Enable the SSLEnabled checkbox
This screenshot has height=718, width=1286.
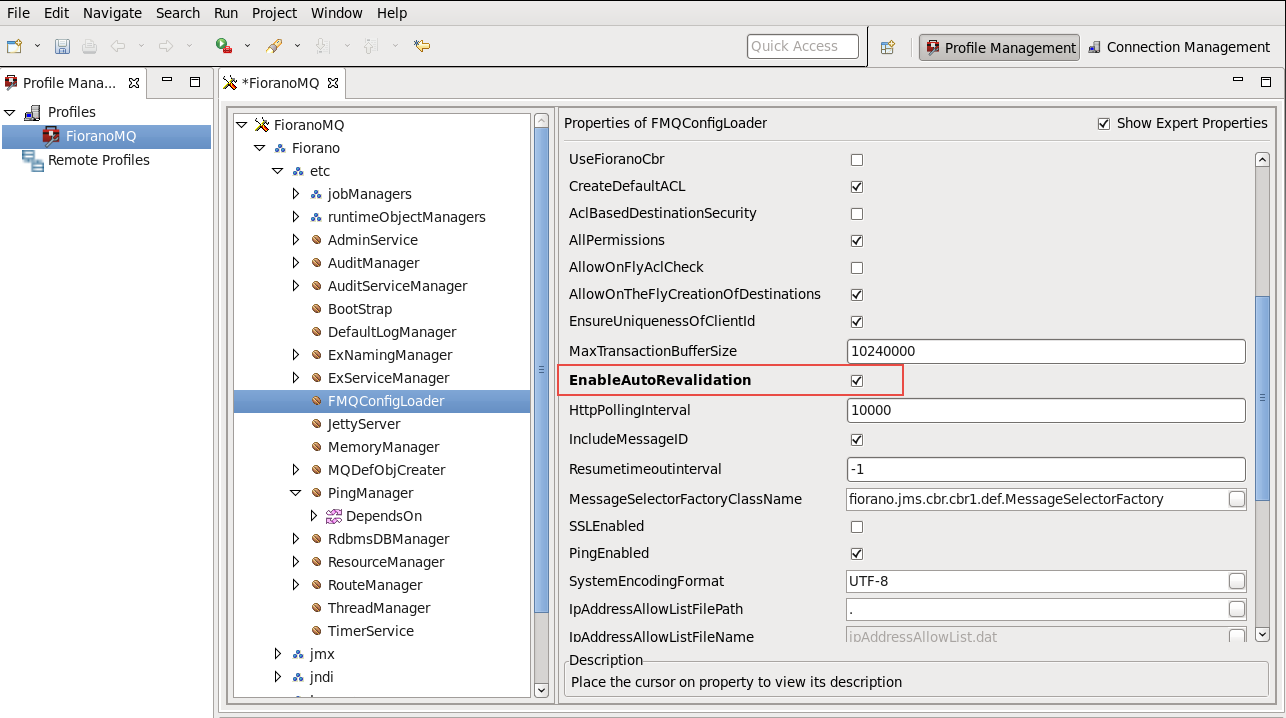[x=857, y=527]
